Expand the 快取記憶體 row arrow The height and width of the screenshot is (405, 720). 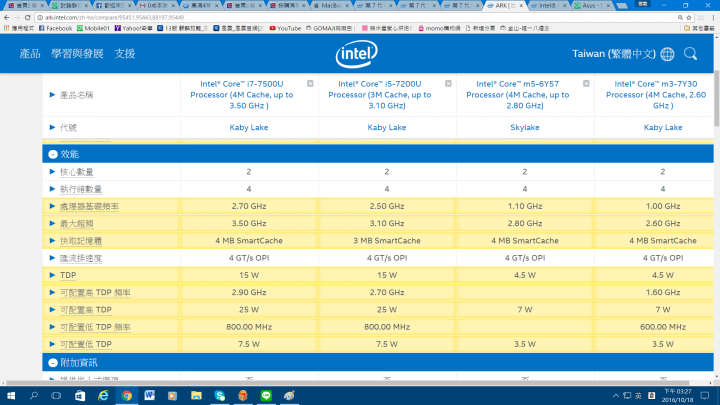pyautogui.click(x=52, y=241)
